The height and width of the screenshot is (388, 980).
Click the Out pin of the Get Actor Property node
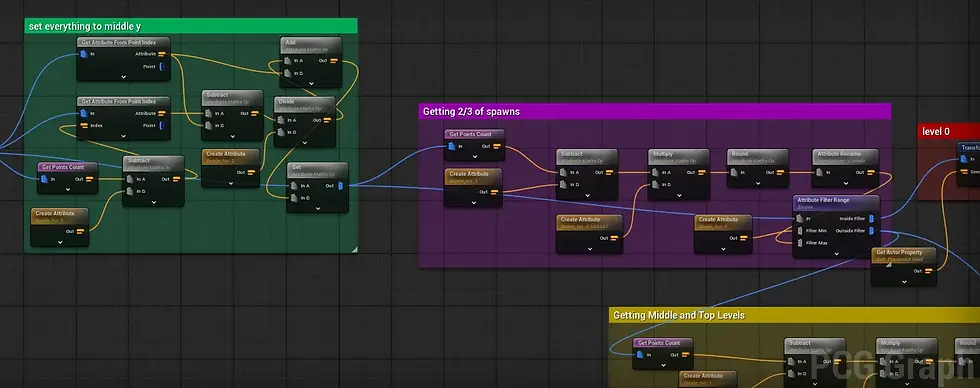929,271
